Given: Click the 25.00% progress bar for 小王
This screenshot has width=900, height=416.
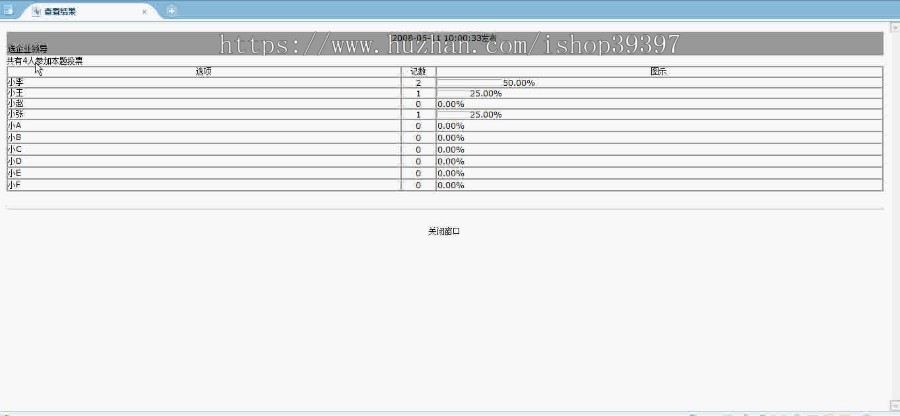Looking at the screenshot, I should 453,93.
